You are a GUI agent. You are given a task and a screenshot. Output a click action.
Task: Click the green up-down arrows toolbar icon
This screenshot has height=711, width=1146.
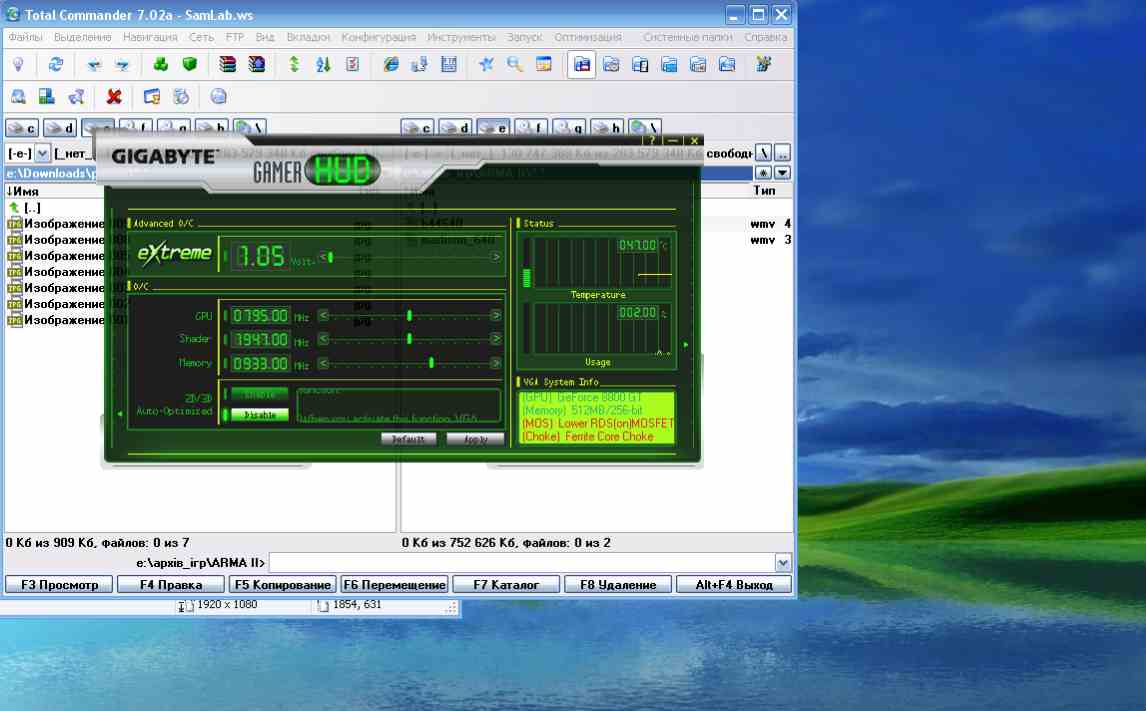tap(294, 65)
